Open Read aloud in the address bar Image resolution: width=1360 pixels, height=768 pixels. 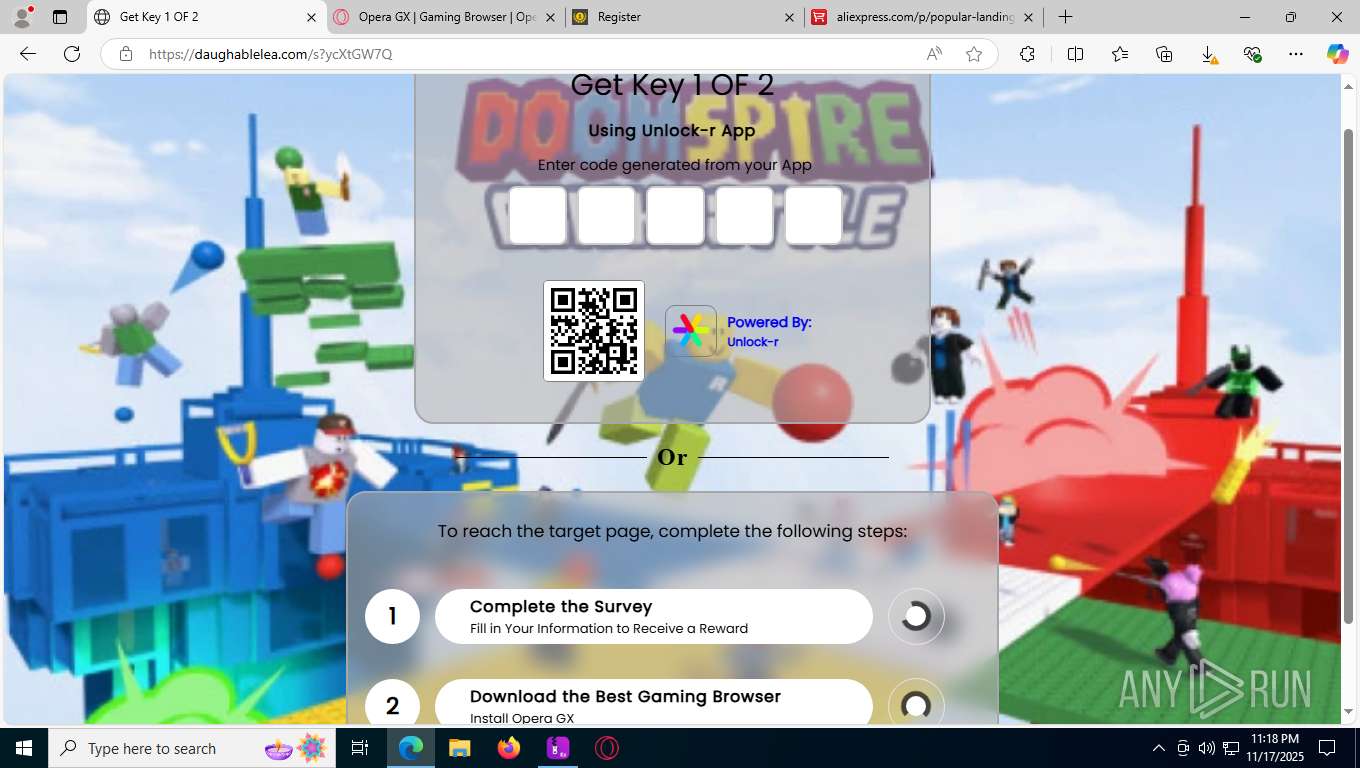[934, 54]
